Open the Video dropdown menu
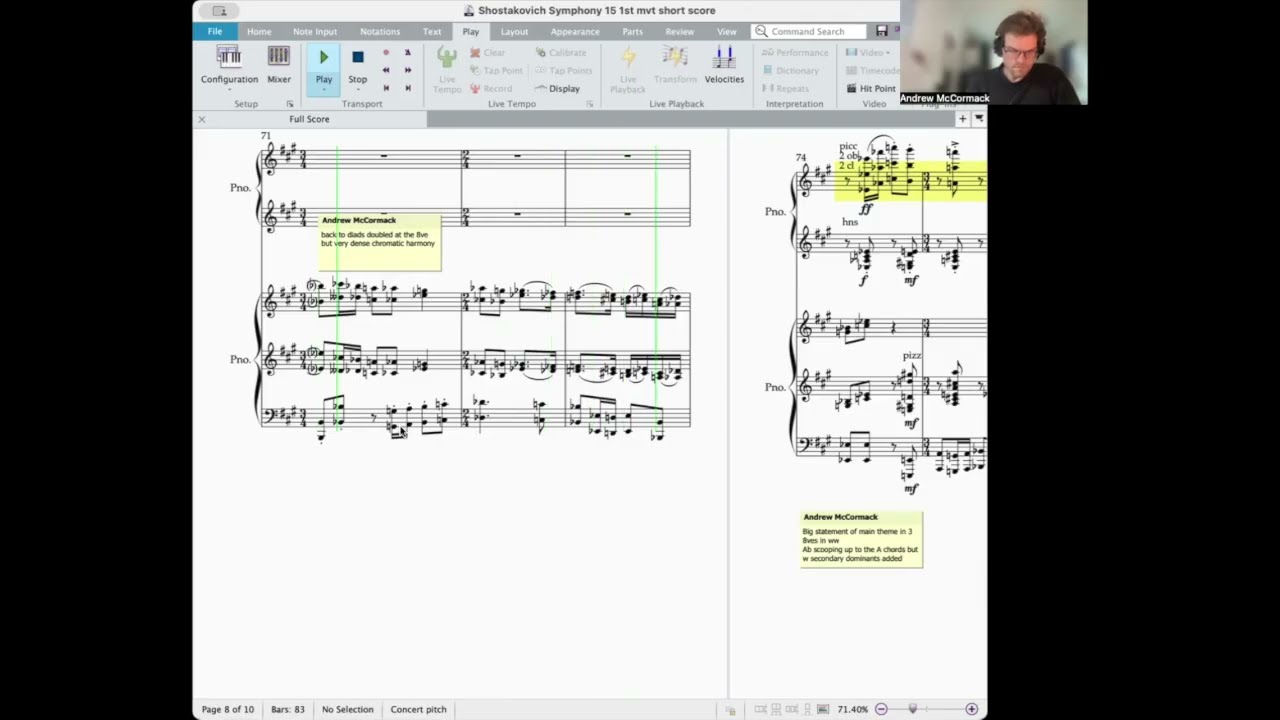This screenshot has width=1280, height=720. pos(866,52)
